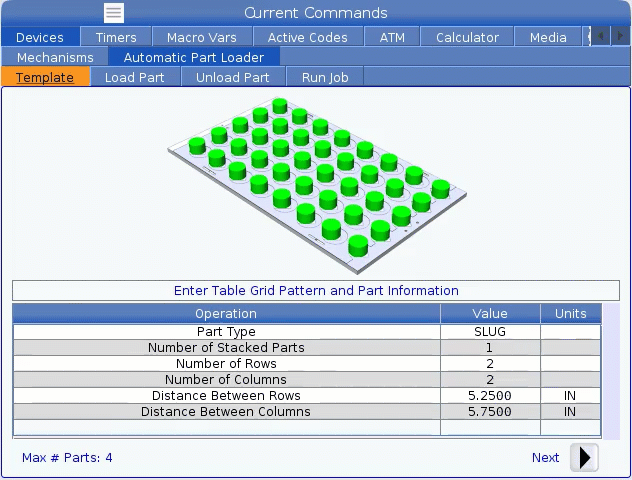The width and height of the screenshot is (632, 480).
Task: Switch to the Calculator tab
Action: (467, 37)
